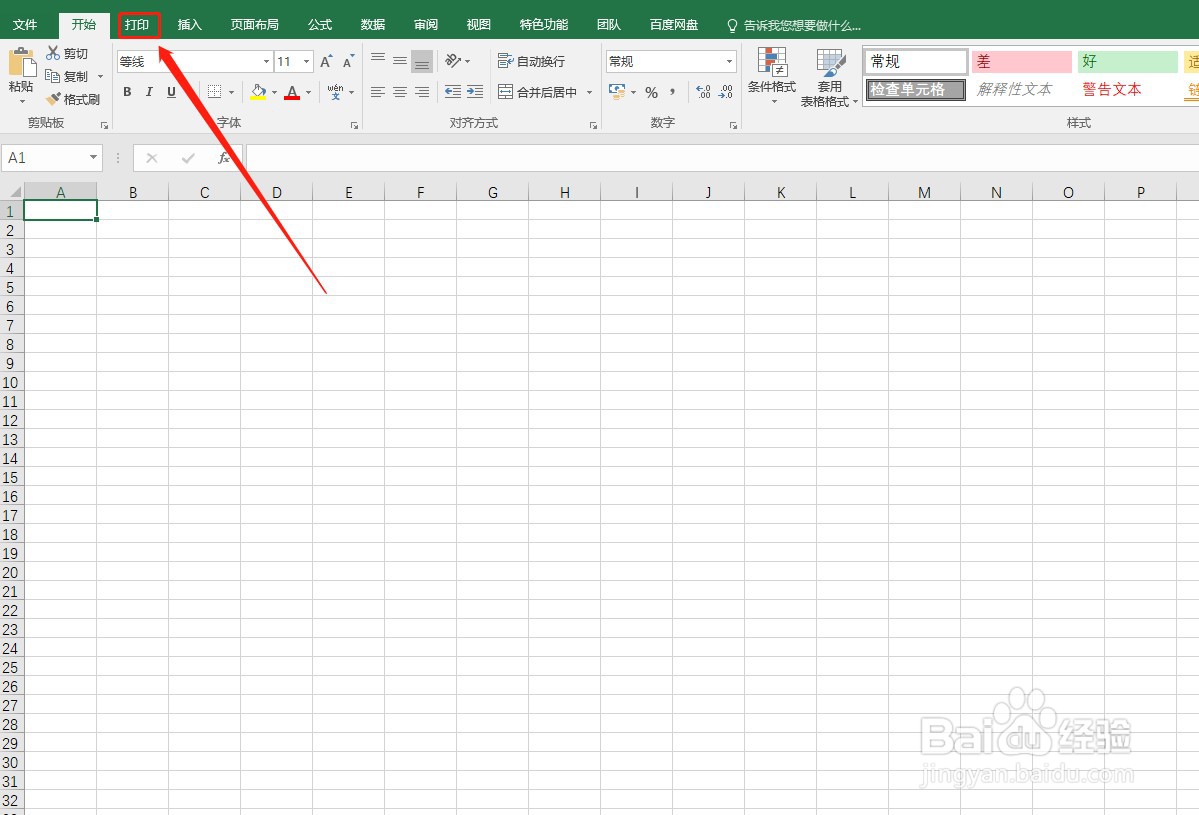Click the top align icon
This screenshot has width=1199, height=815.
tap(378, 60)
